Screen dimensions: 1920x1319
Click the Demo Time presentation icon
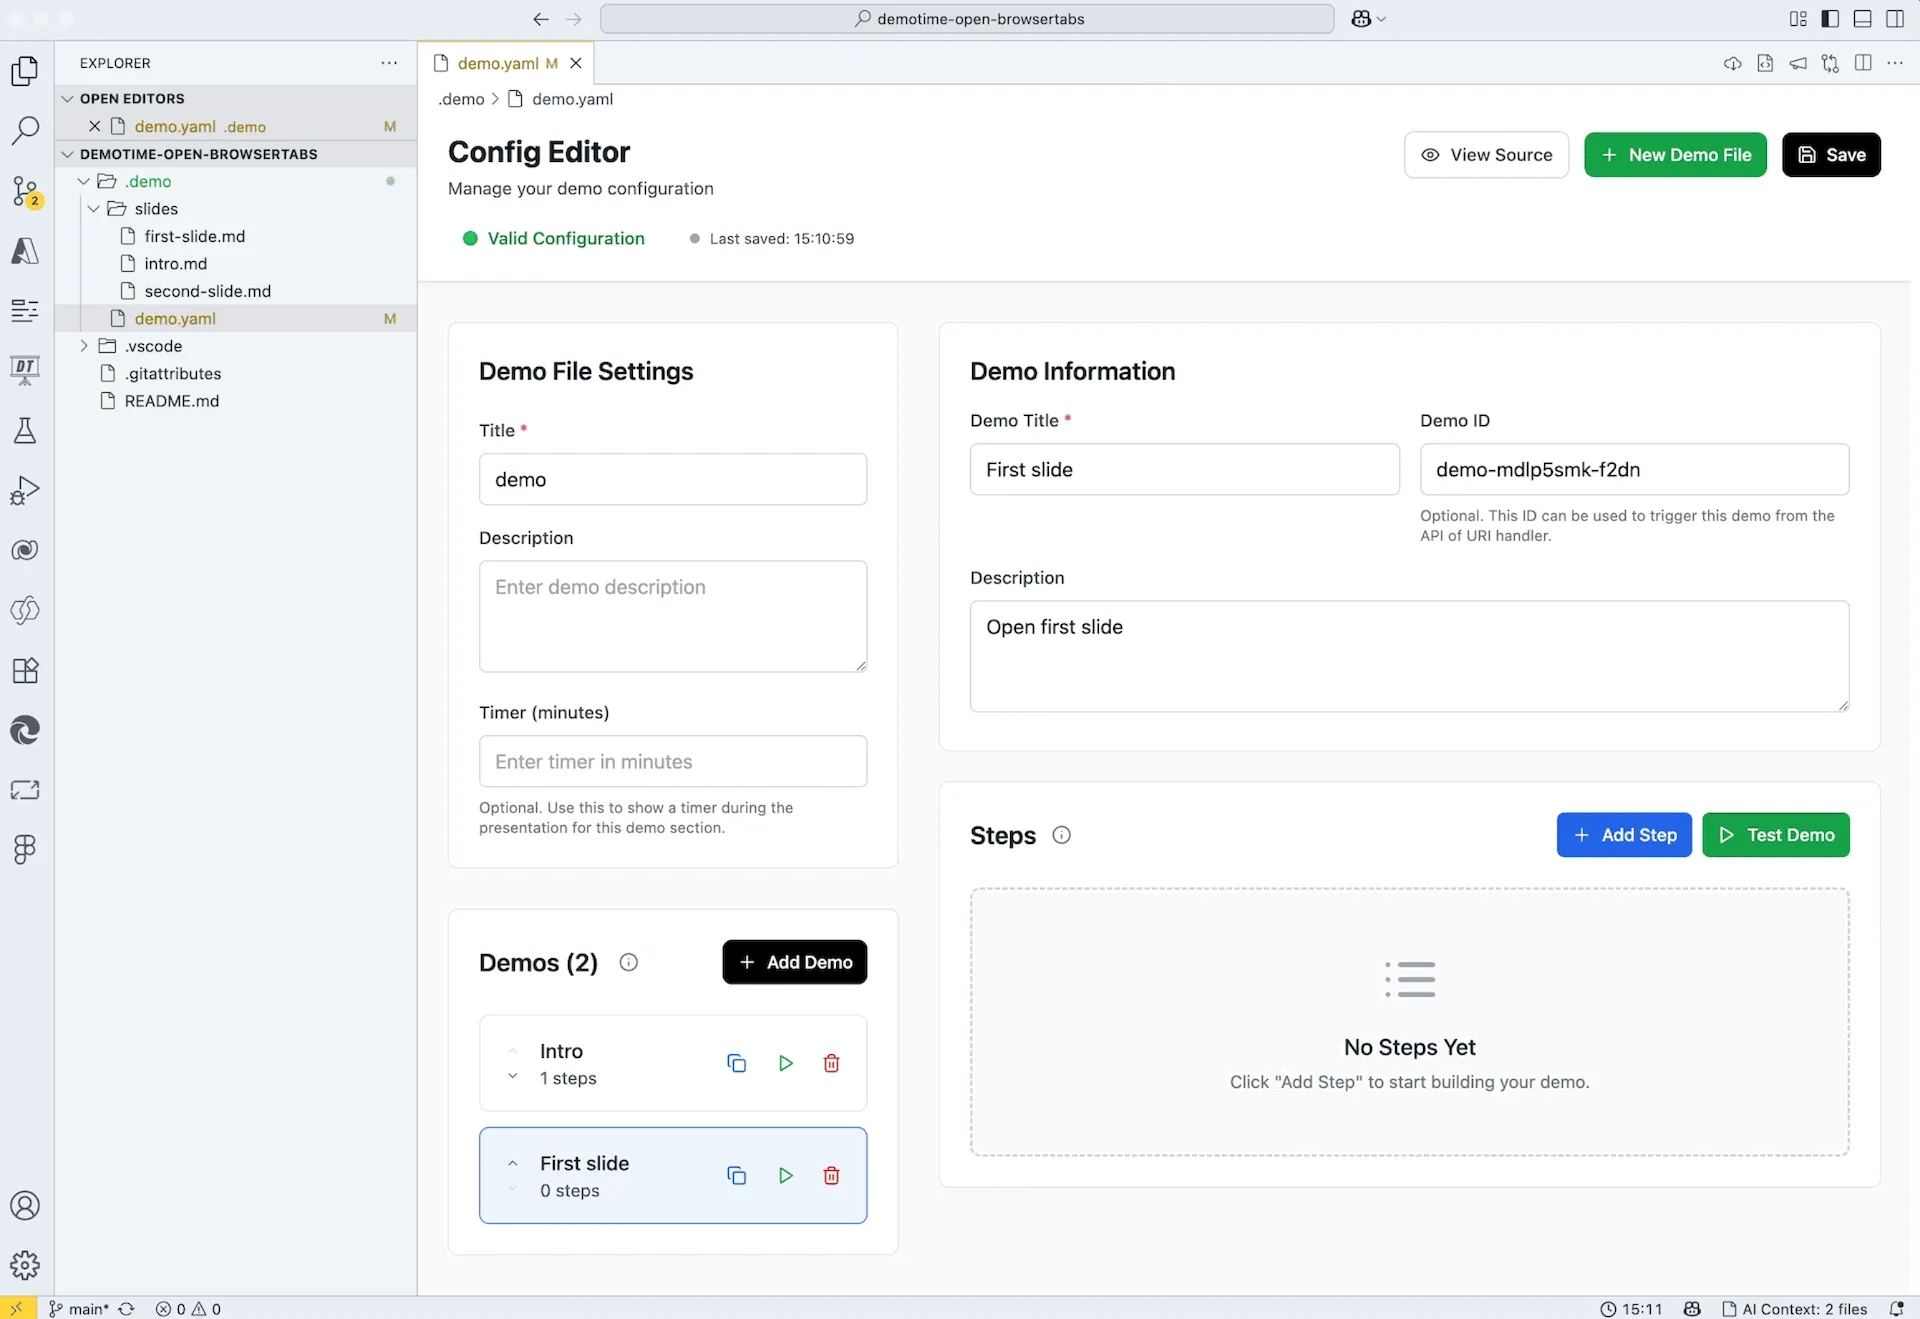pyautogui.click(x=25, y=370)
